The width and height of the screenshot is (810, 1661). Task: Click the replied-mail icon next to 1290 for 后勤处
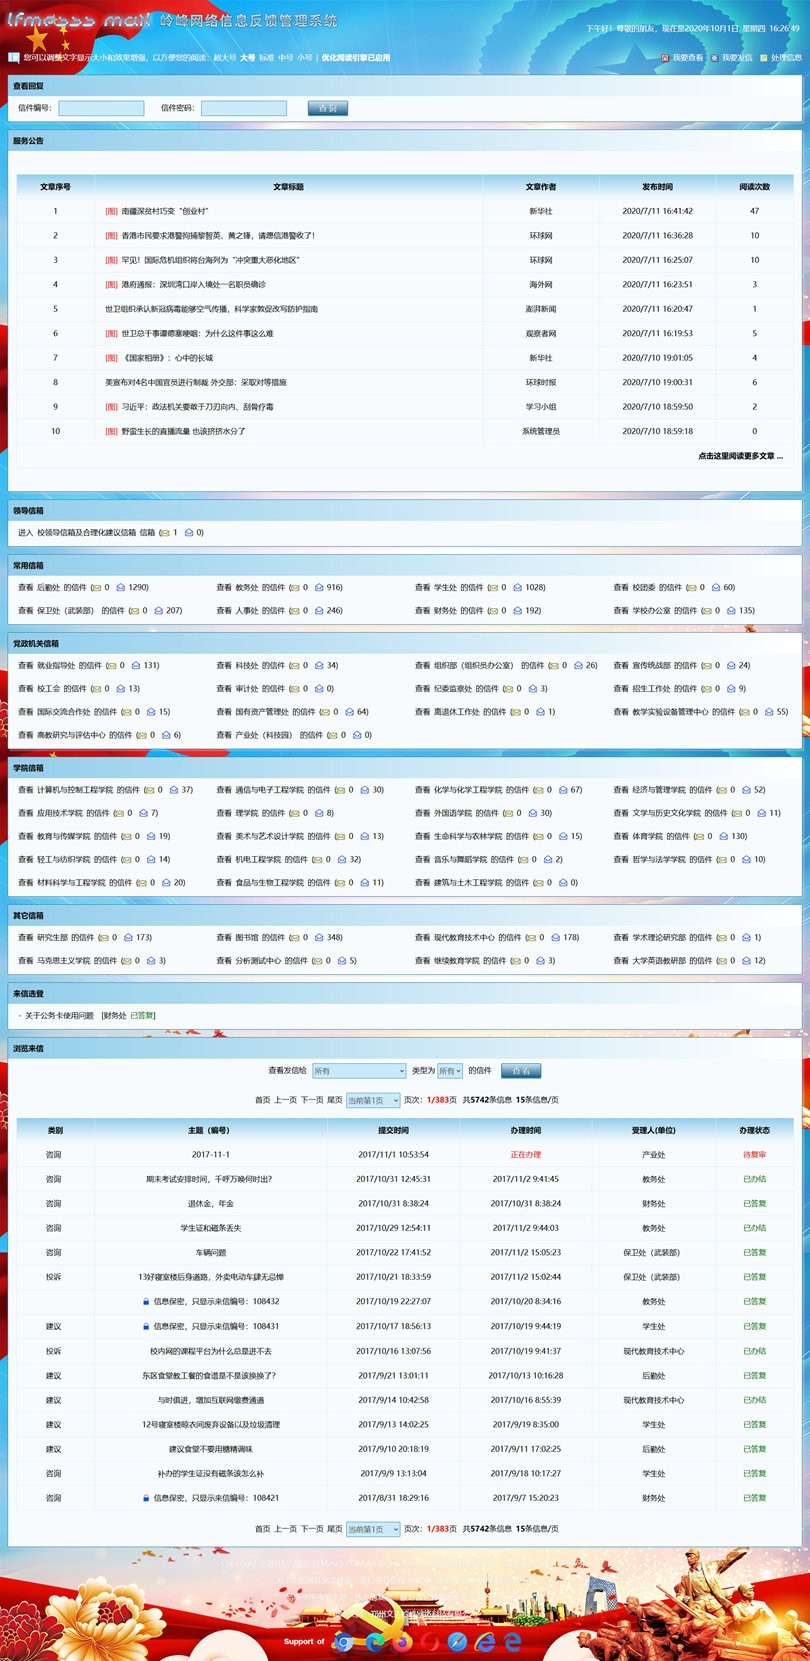point(121,588)
